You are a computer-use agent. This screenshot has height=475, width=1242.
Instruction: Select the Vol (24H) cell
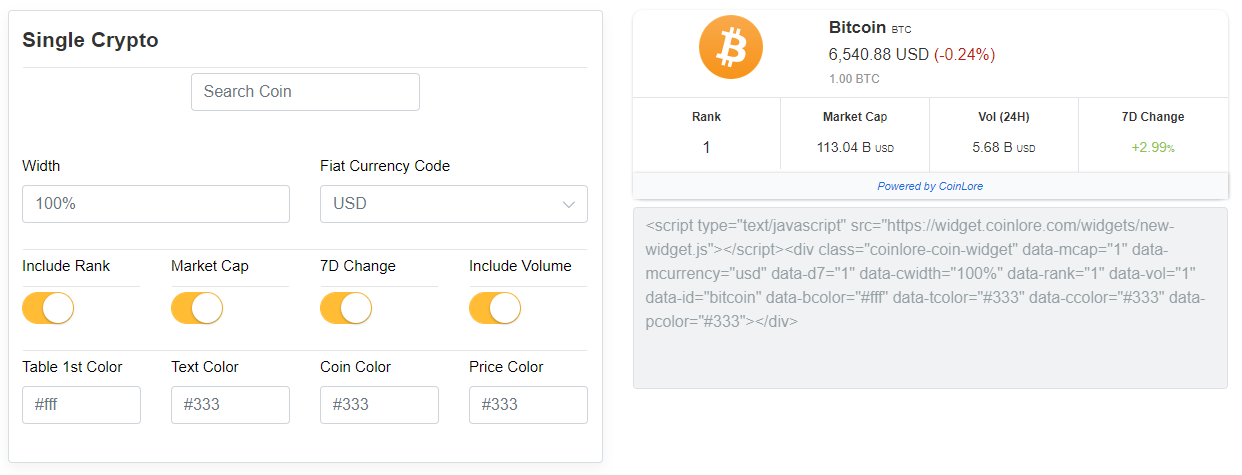point(1004,148)
